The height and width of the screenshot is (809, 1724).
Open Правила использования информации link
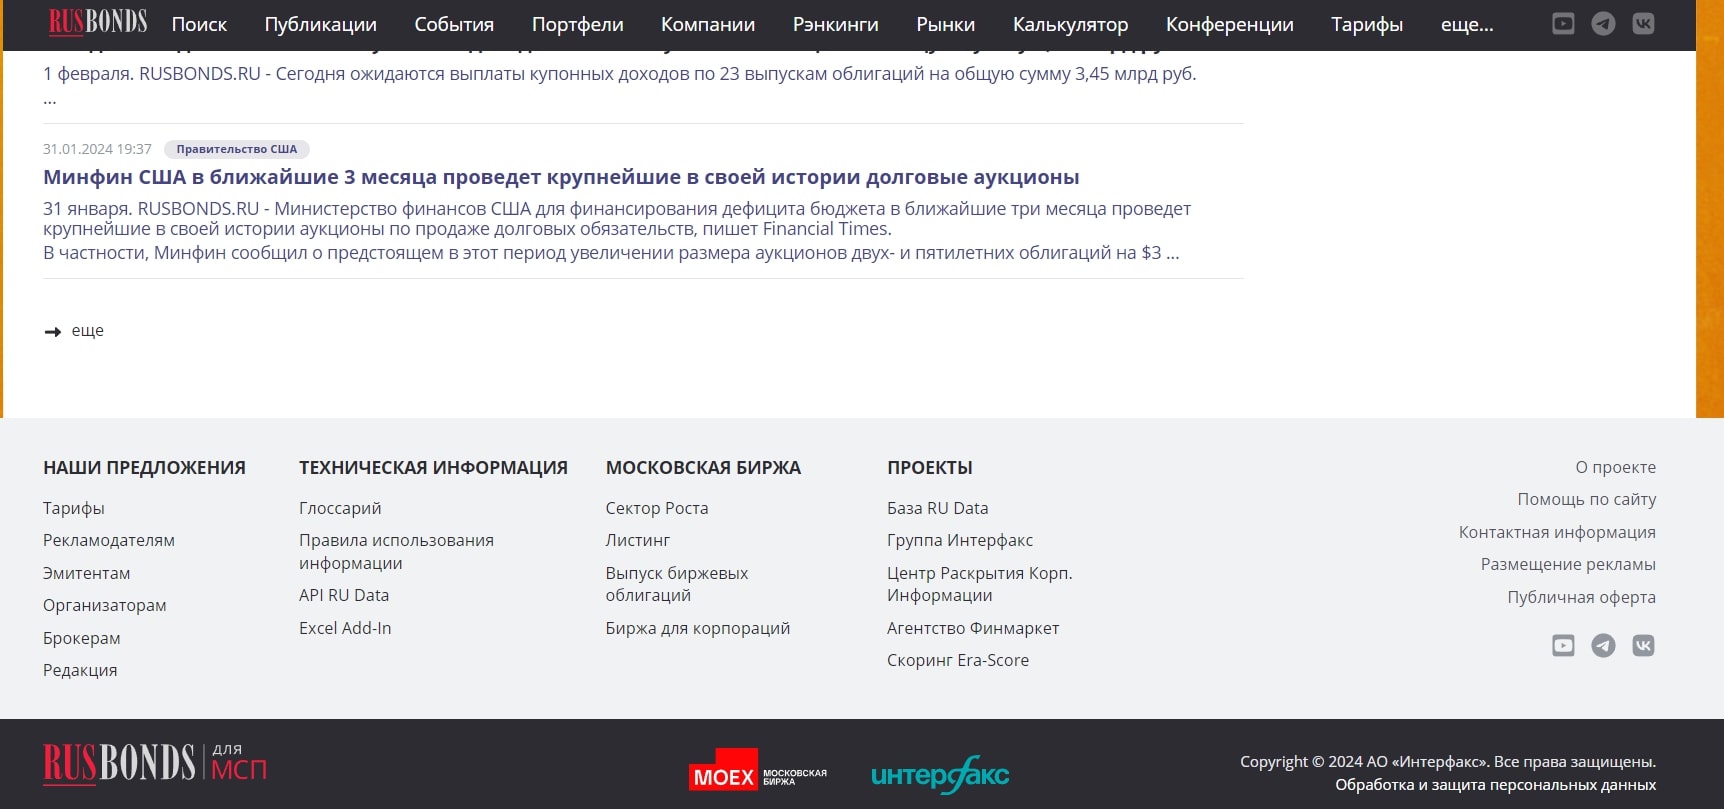coord(396,551)
